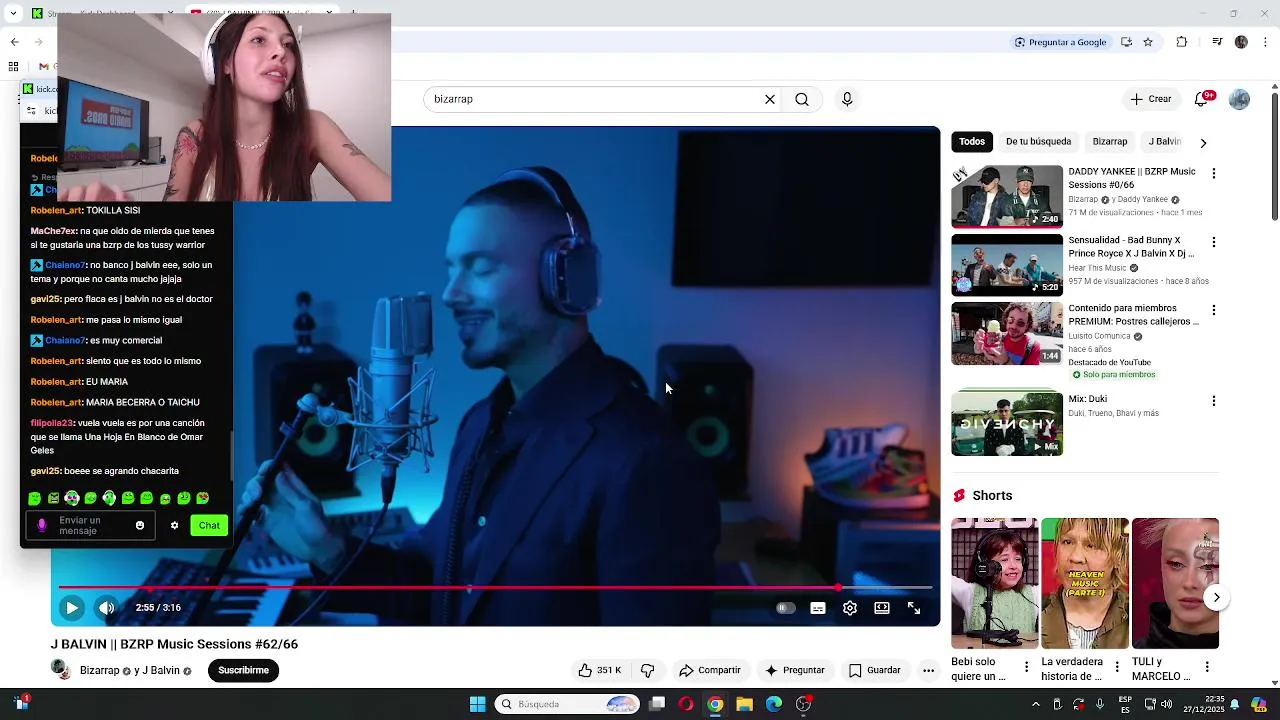Open the emoji picker in chat input
Image resolution: width=1280 pixels, height=720 pixels.
pos(140,525)
